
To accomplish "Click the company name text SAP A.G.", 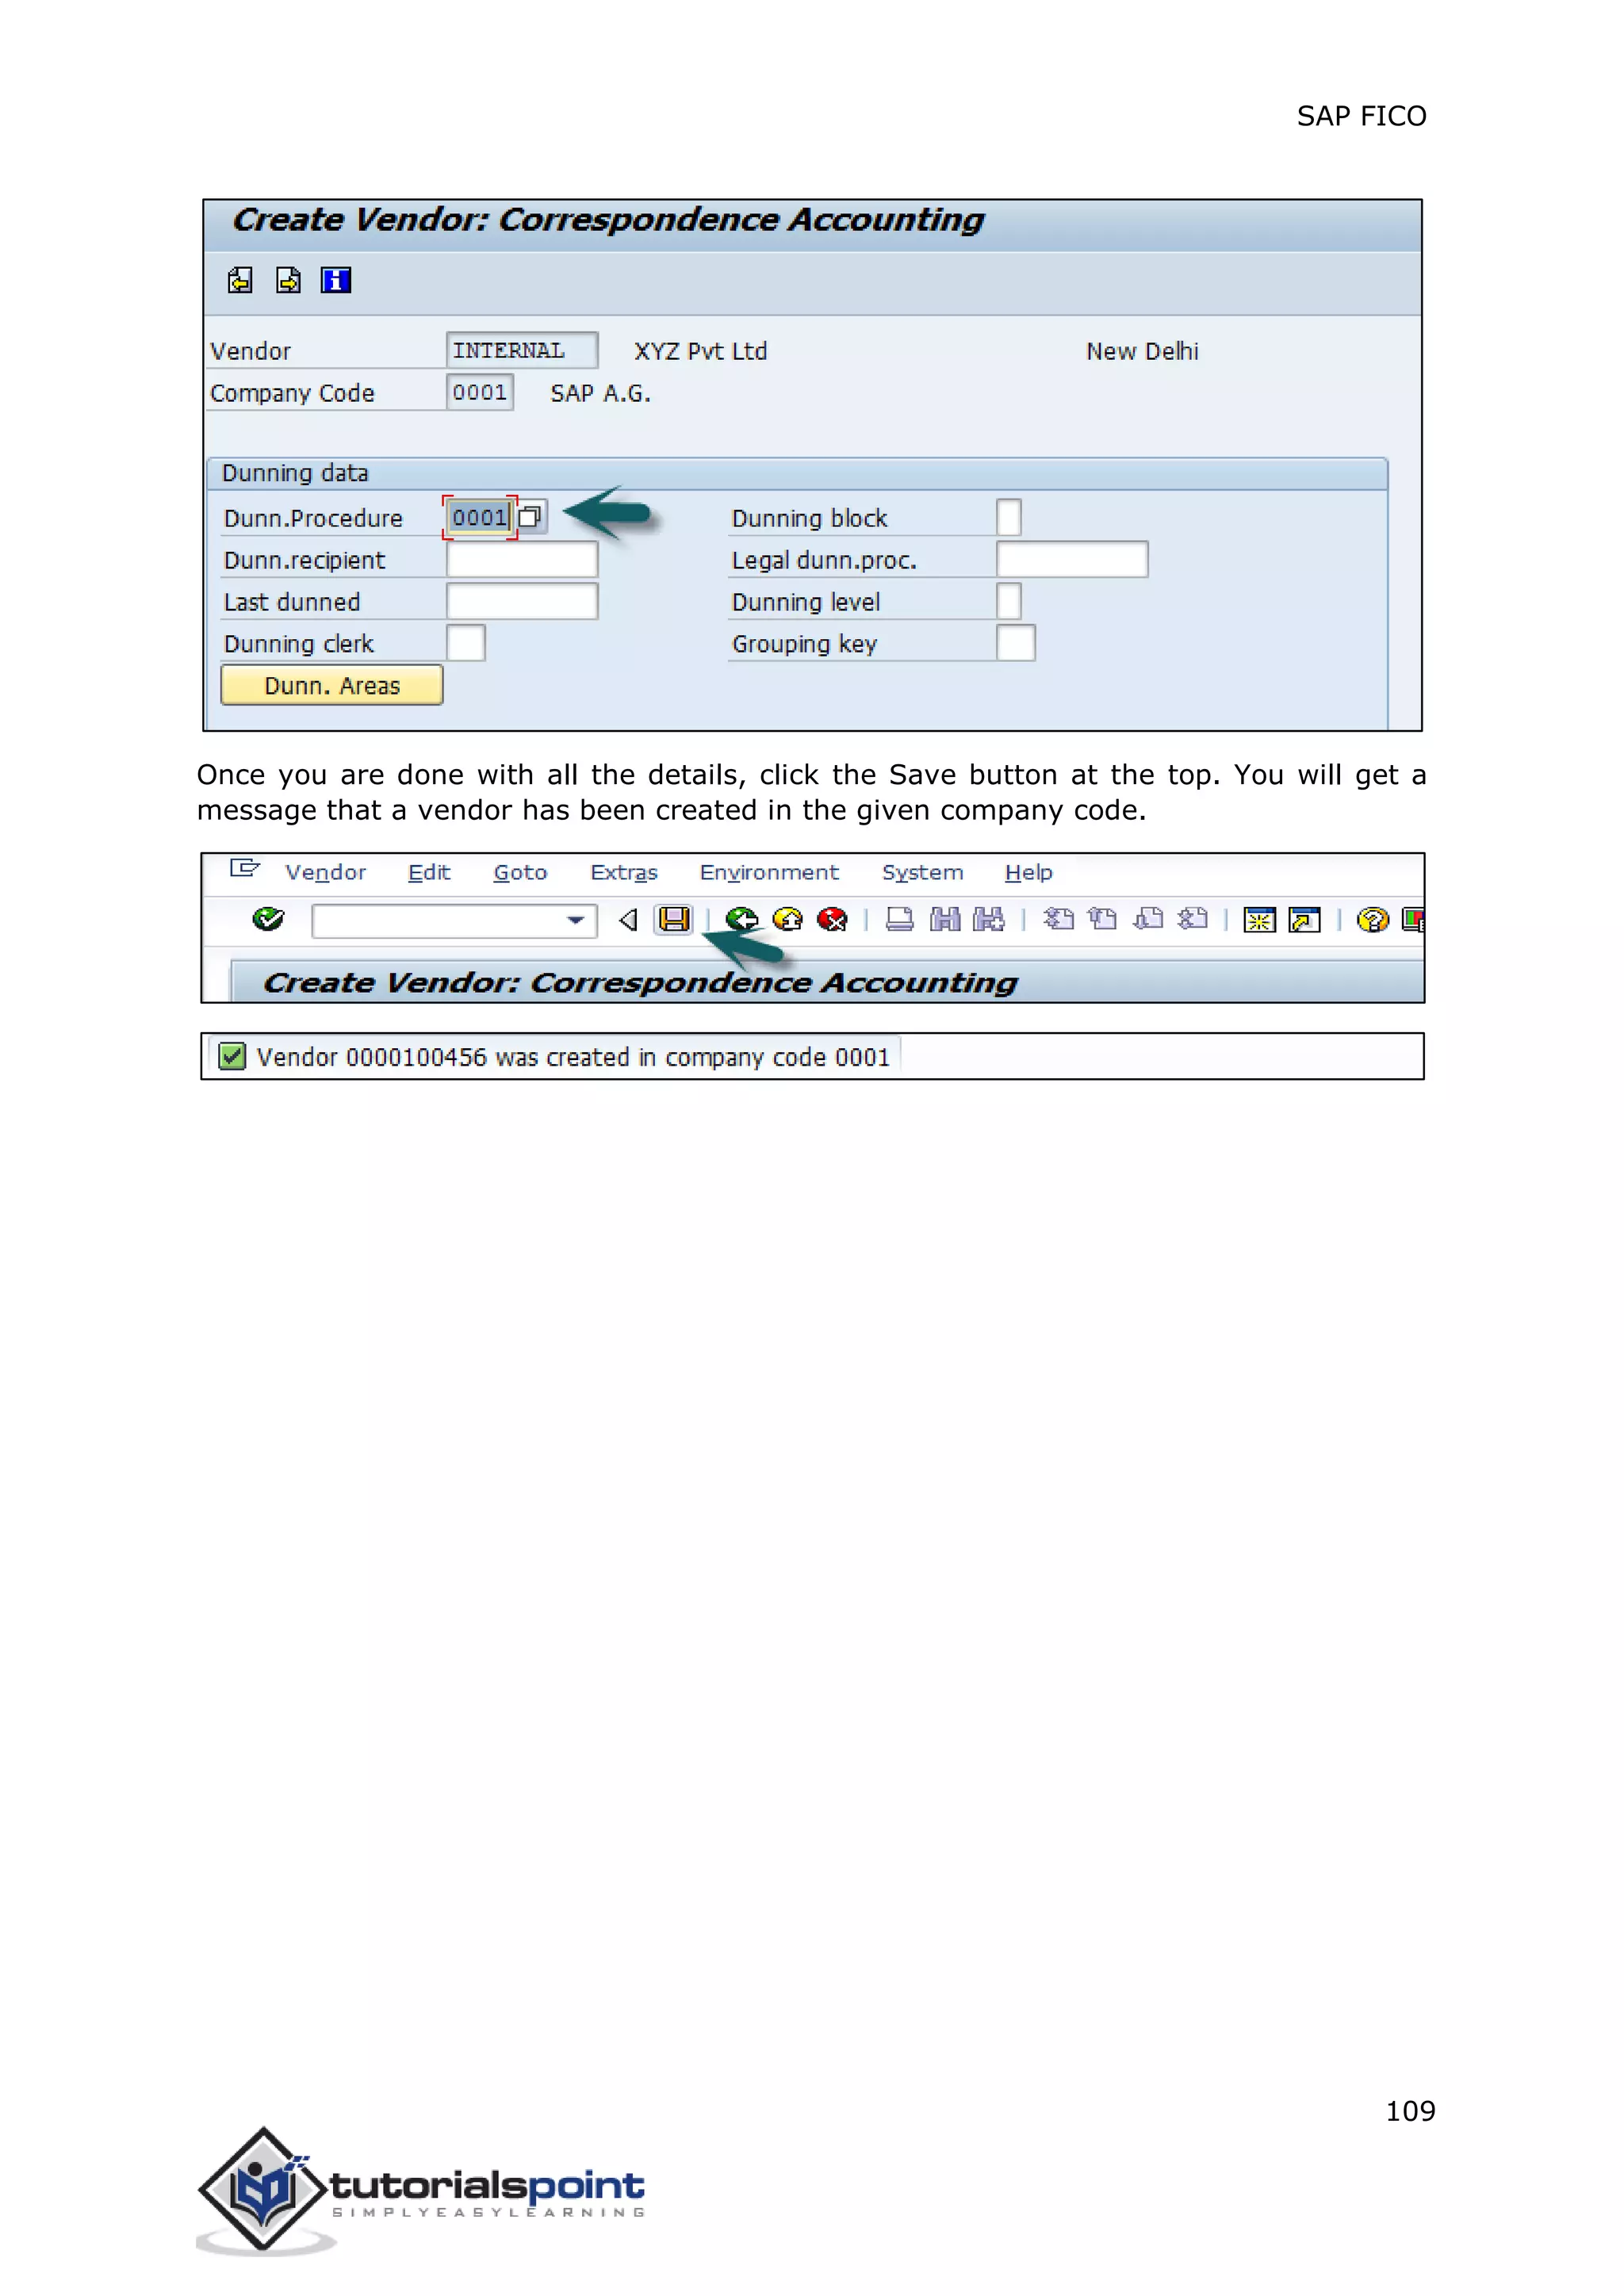I will point(600,394).
